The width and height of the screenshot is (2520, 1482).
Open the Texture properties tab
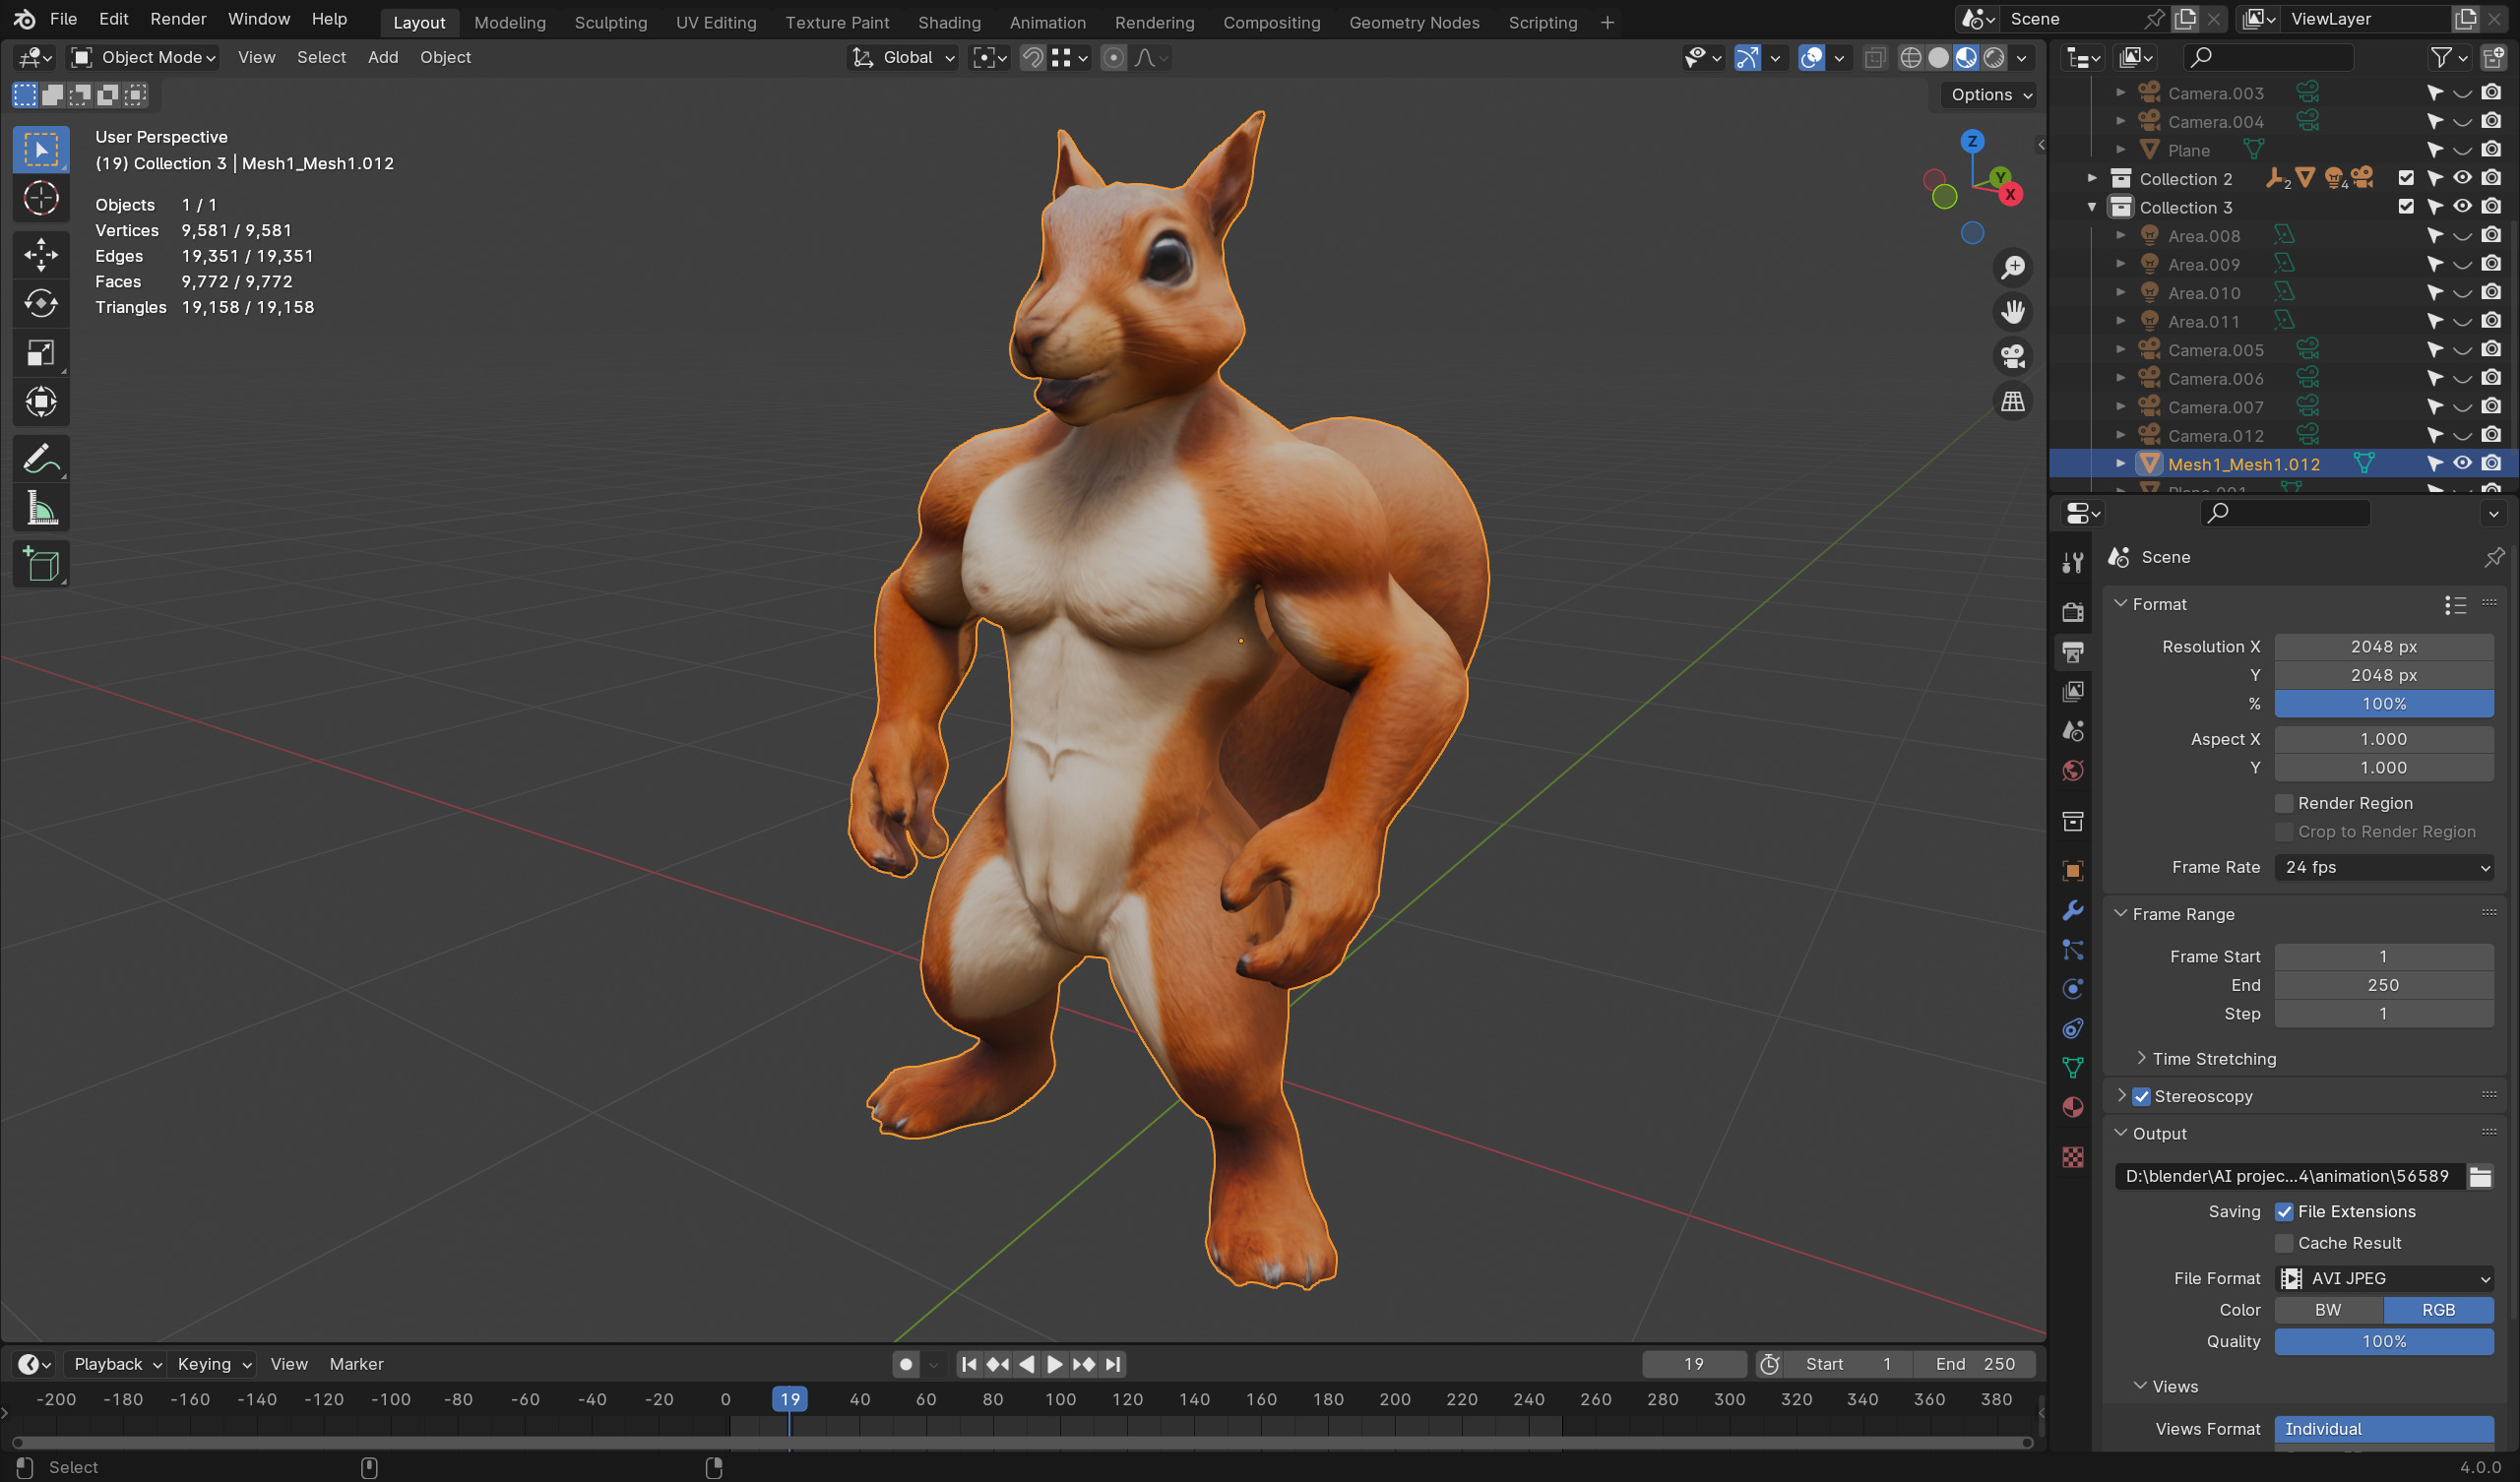2073,1157
